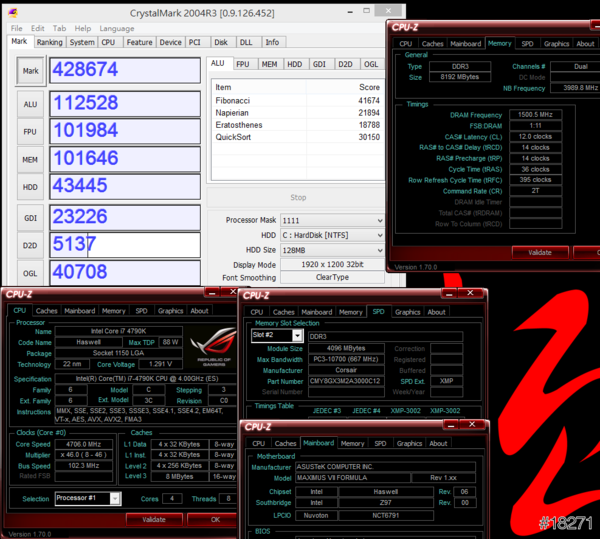Screen dimensions: 600x539
Task: Click the total Mark score 428674 field
Action: [125, 70]
